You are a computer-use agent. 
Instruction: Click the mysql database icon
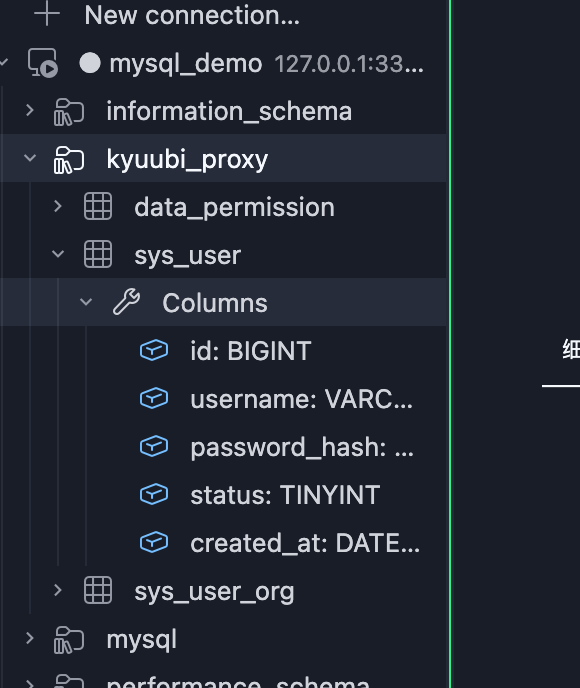coord(69,640)
